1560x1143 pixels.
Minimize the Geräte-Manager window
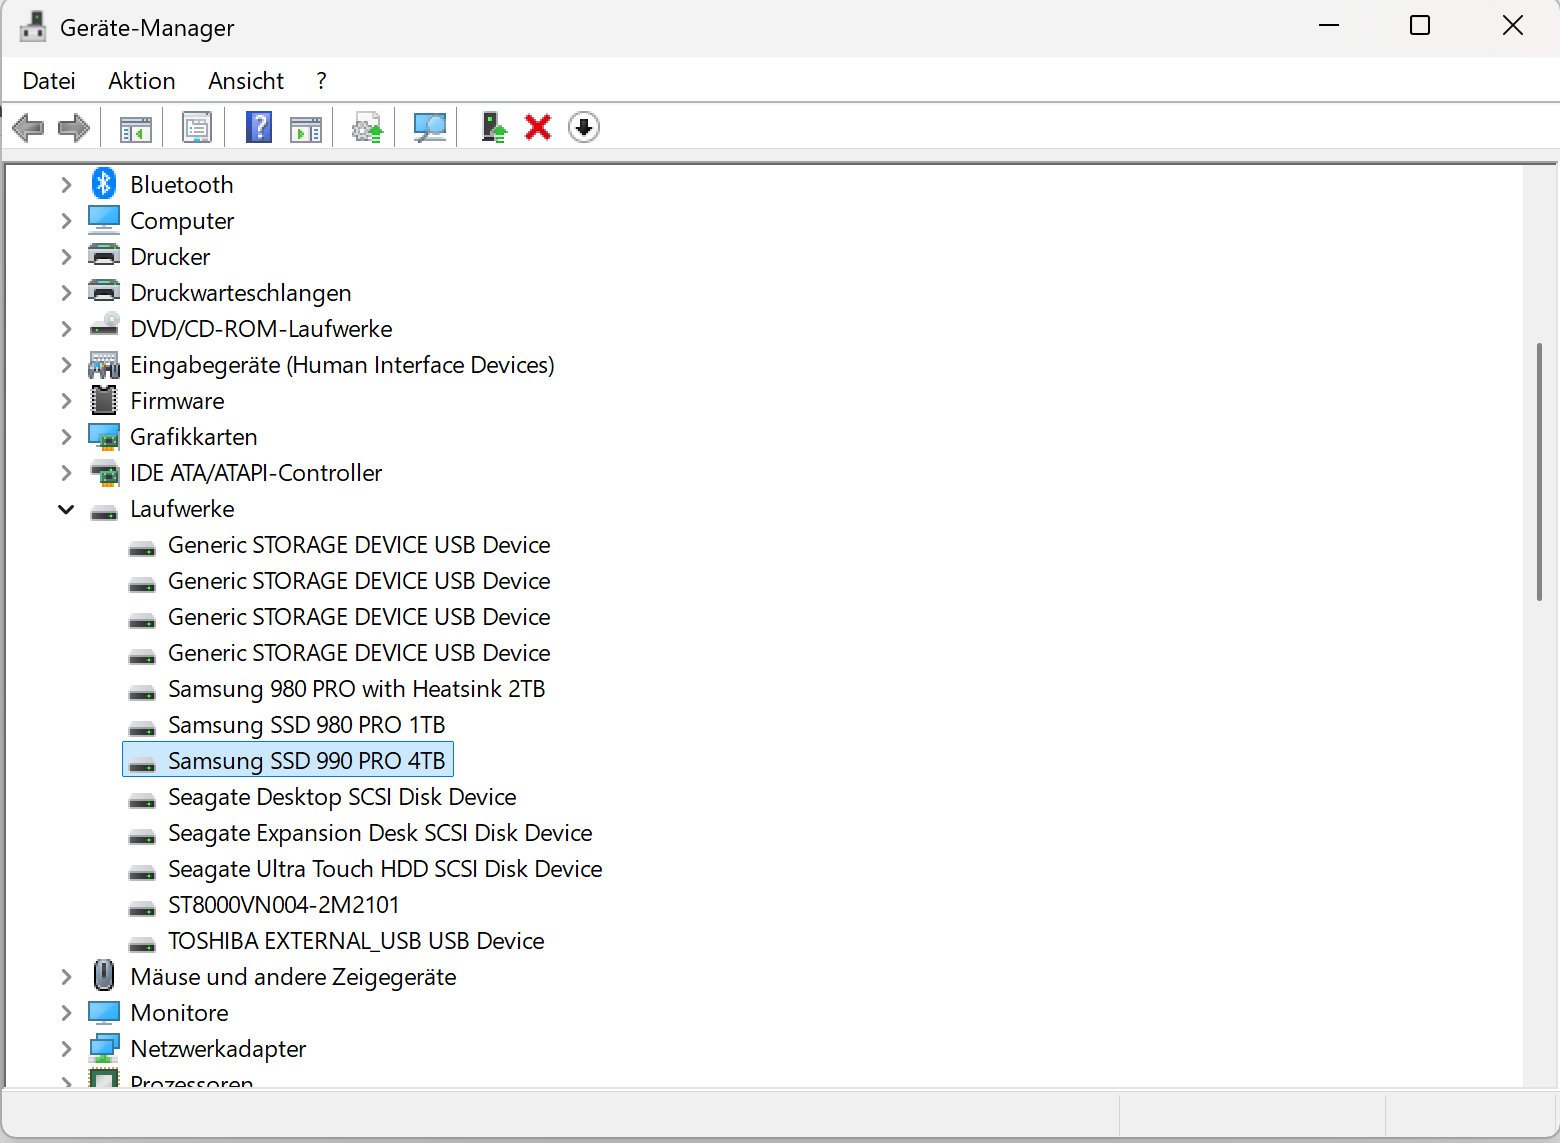pos(1329,26)
